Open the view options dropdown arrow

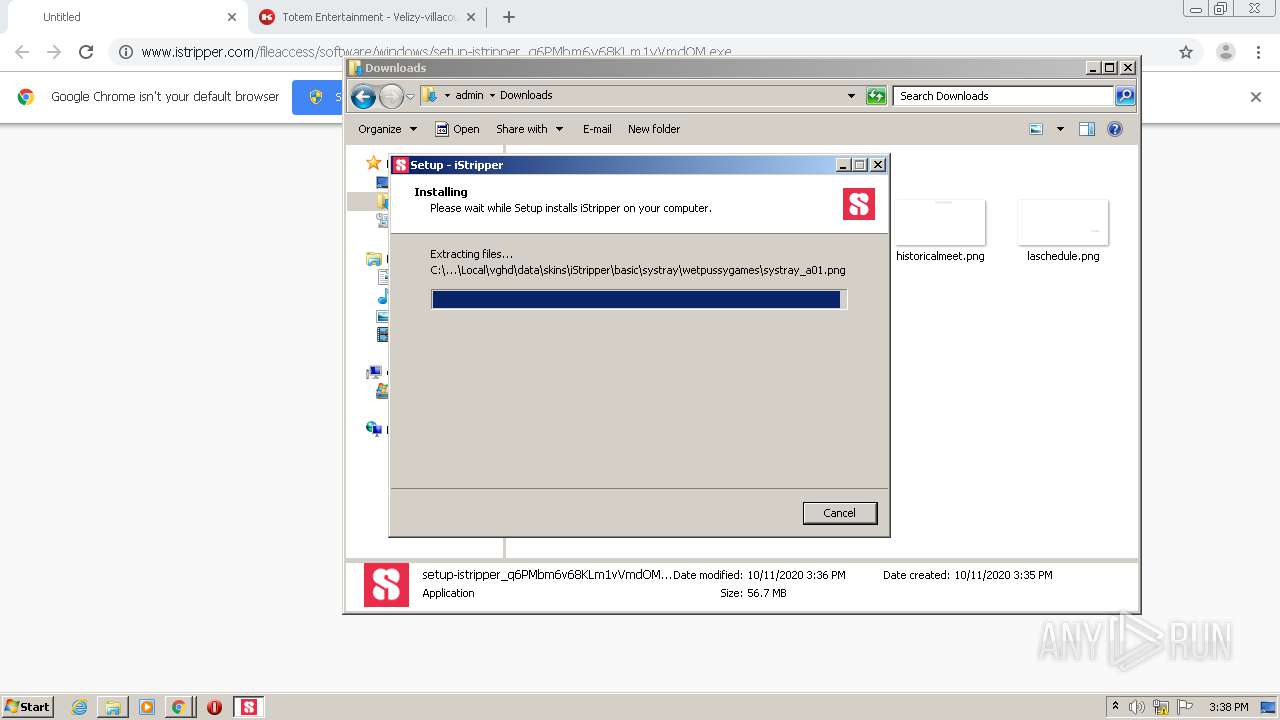(x=1060, y=129)
